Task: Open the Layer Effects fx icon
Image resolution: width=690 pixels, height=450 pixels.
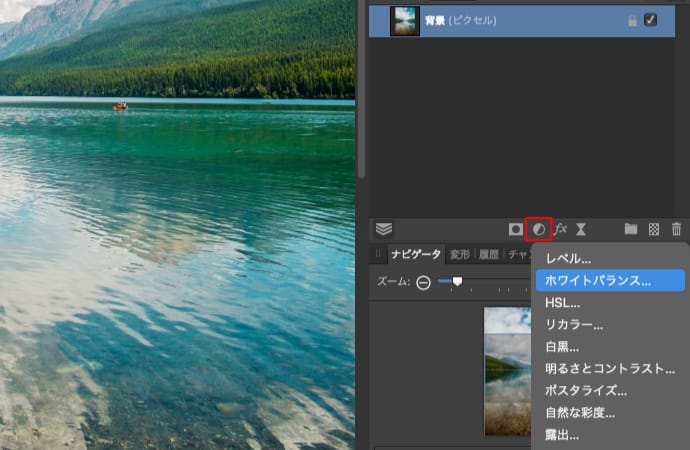Action: click(x=561, y=229)
